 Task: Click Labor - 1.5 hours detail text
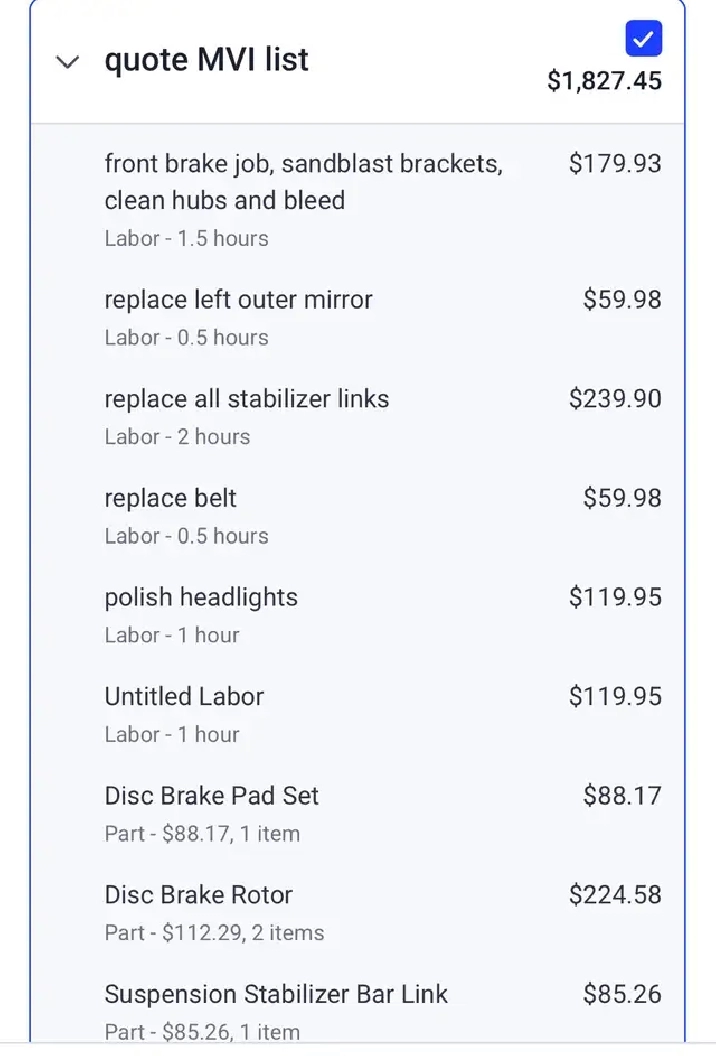pyautogui.click(x=186, y=239)
